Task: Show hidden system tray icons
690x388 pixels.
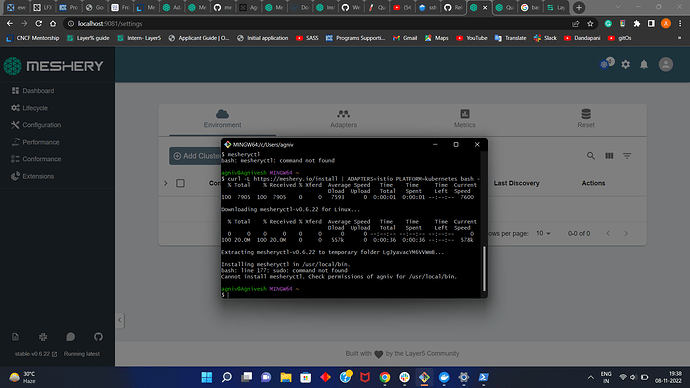Action: (x=590, y=377)
